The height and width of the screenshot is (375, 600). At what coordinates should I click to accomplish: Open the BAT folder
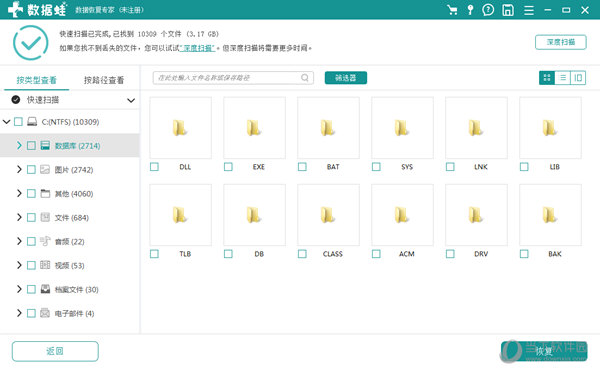[328, 128]
